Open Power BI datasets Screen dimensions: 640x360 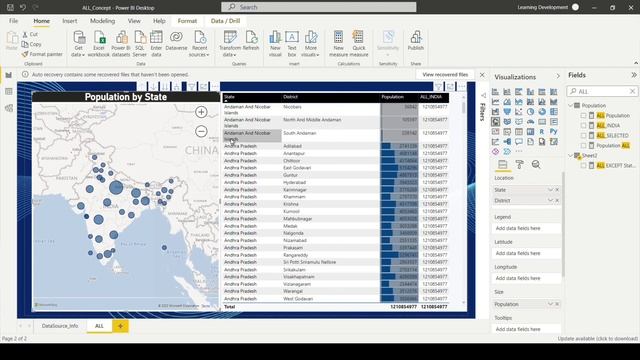pos(121,44)
